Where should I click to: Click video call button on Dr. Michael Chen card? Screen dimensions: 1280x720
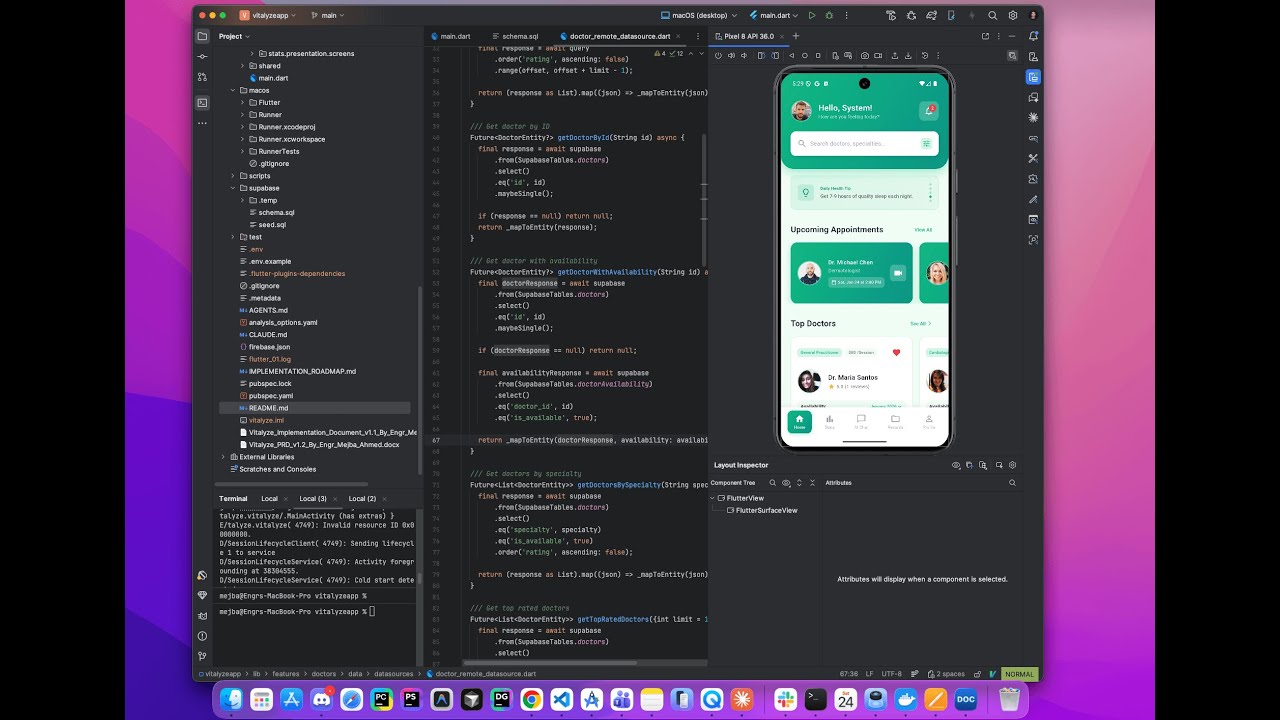click(897, 272)
